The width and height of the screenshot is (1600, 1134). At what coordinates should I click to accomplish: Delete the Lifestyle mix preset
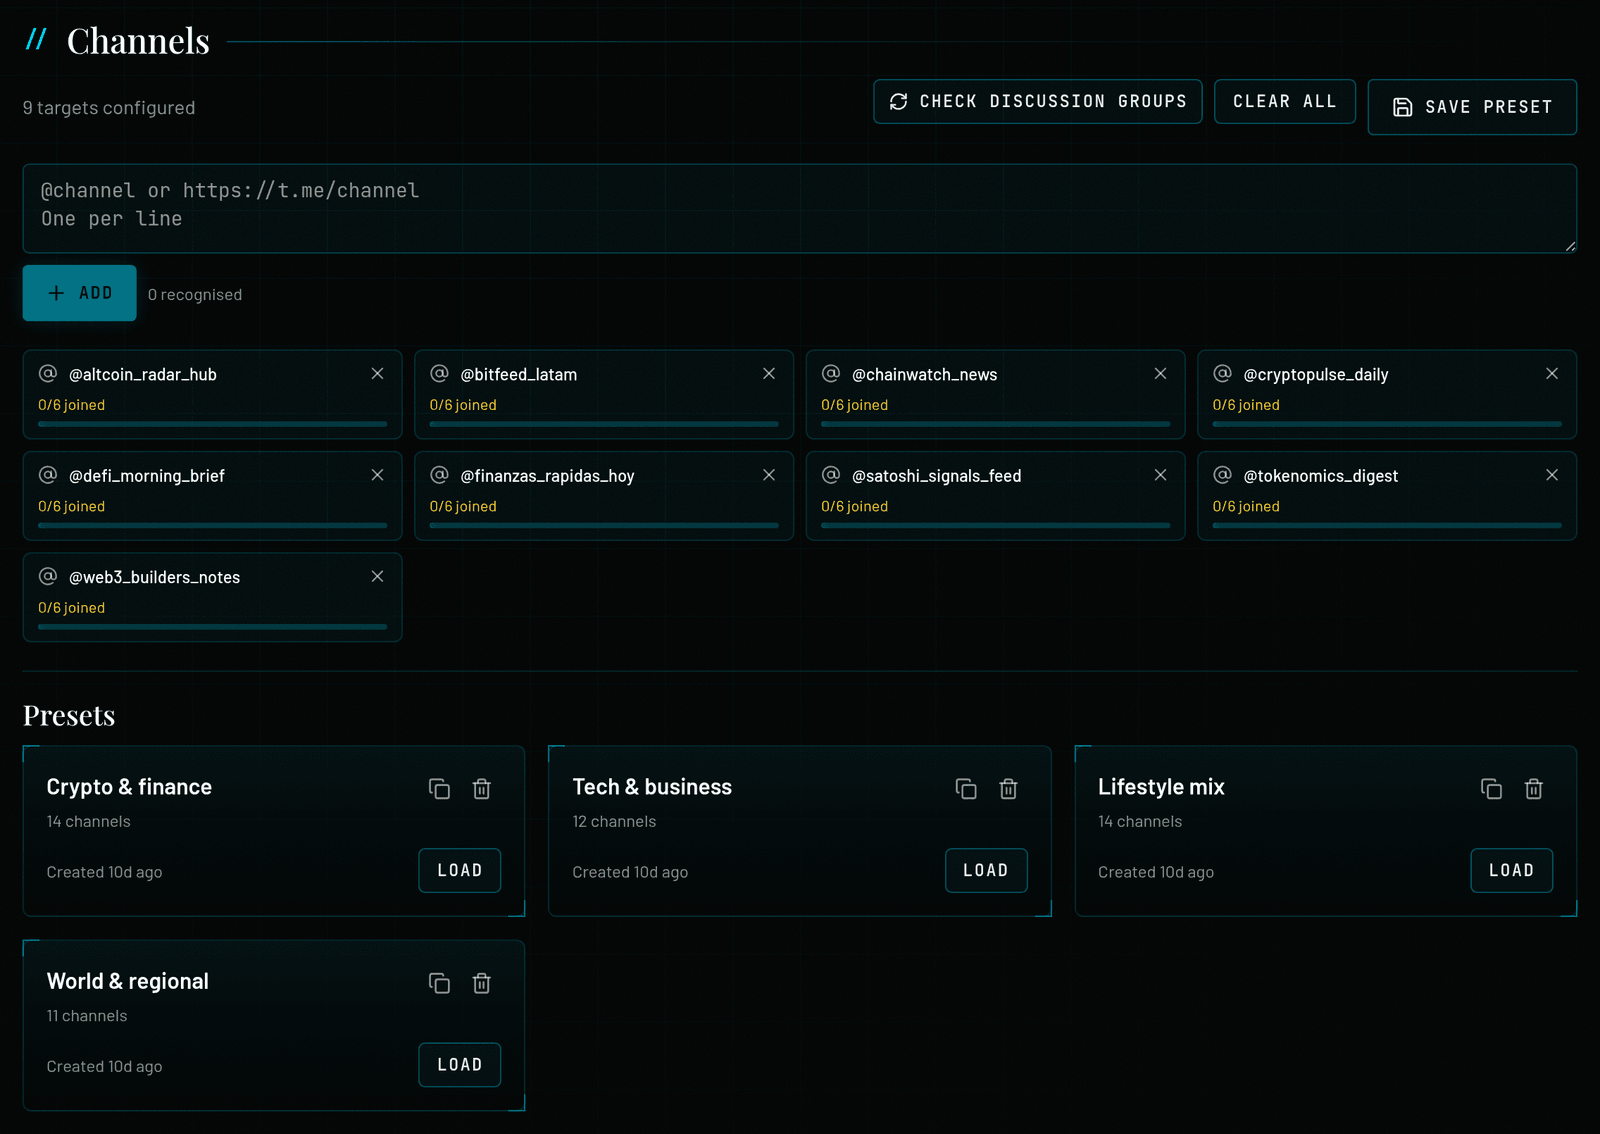pyautogui.click(x=1534, y=789)
